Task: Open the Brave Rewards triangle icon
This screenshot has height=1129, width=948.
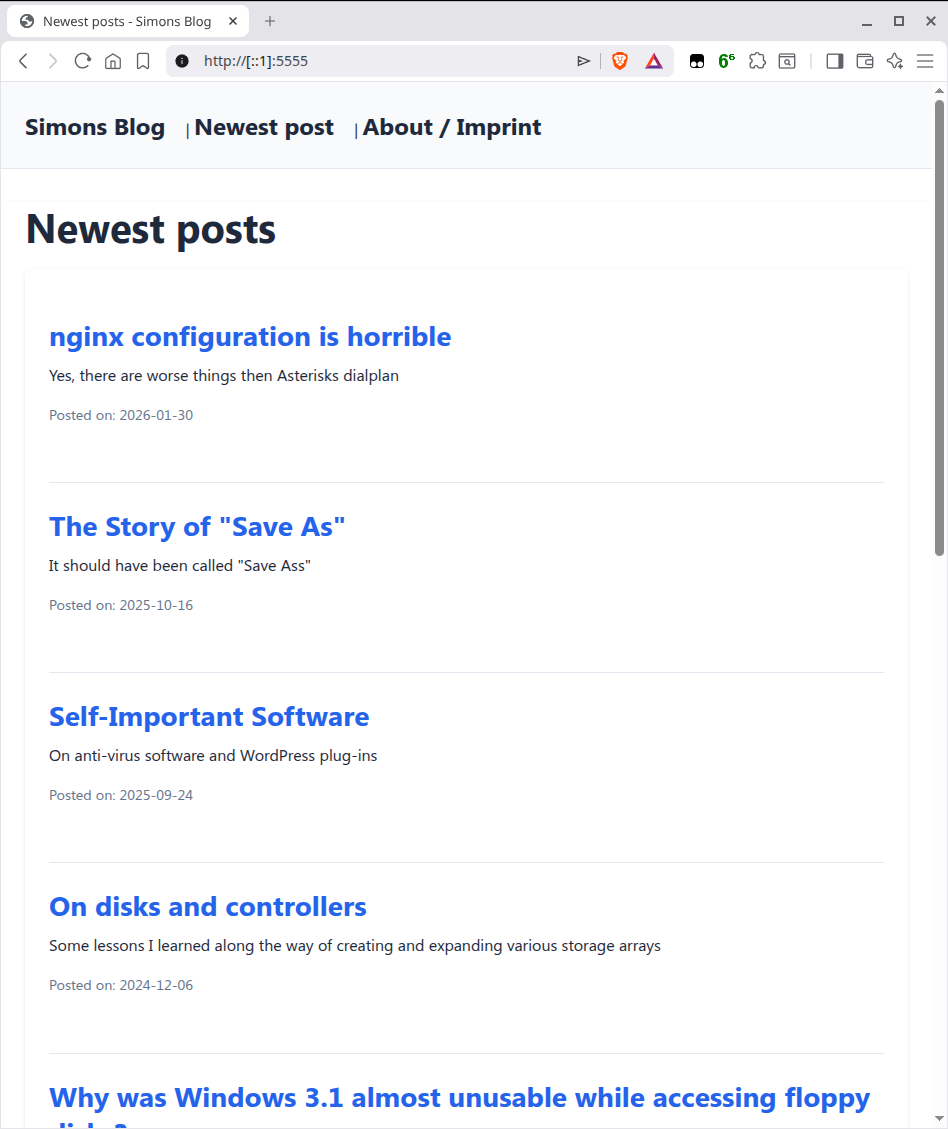Action: (653, 61)
